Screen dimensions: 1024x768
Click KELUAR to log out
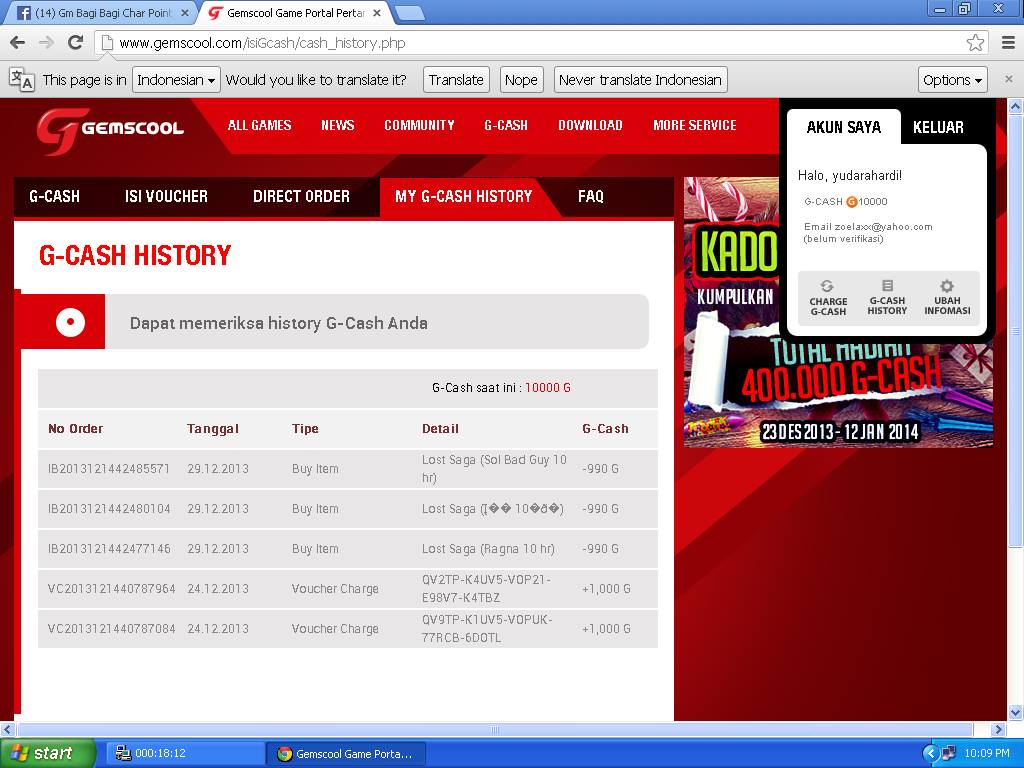(x=938, y=127)
